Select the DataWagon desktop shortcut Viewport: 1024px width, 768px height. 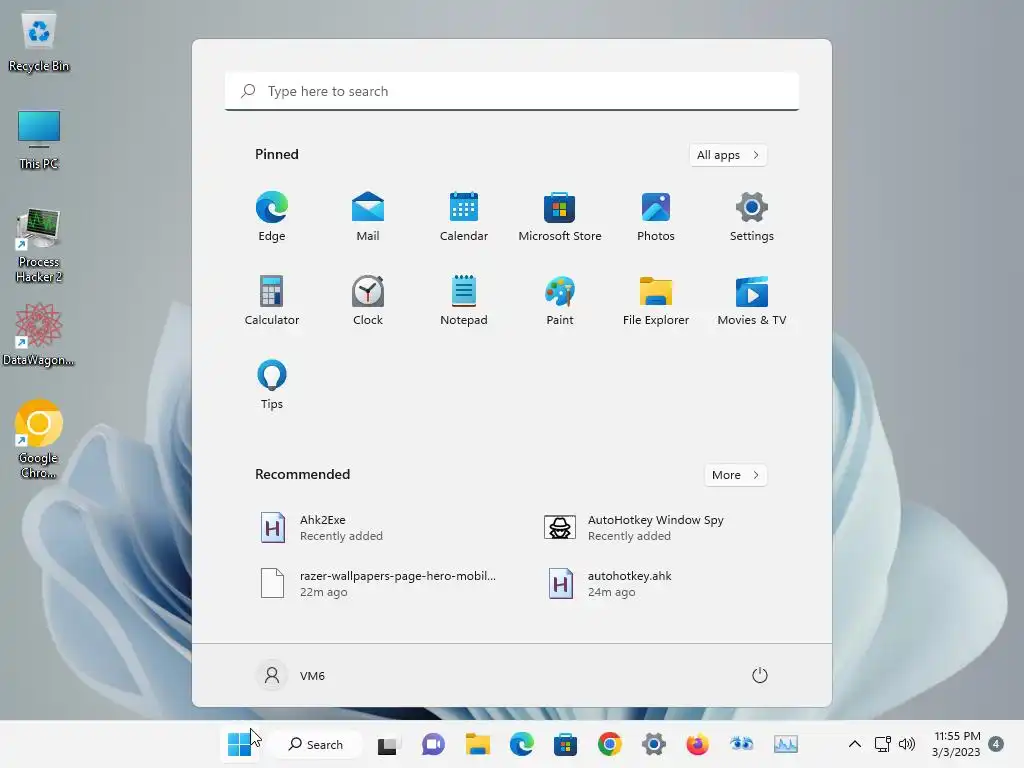tap(39, 335)
